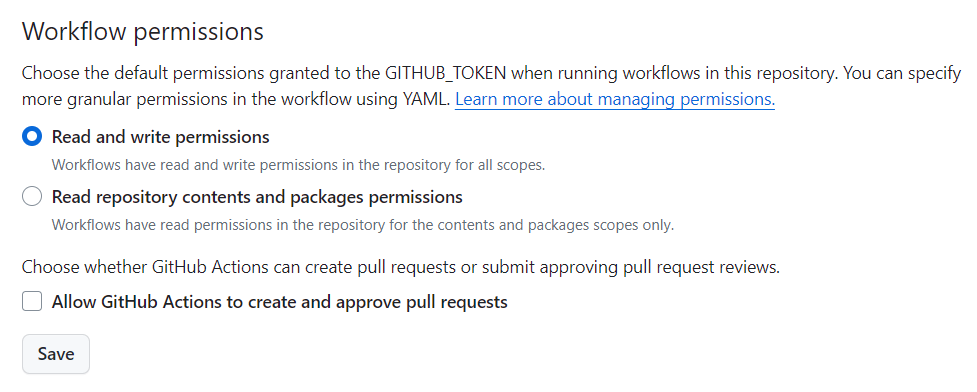This screenshot has height=392, width=977.
Task: Save the workflow permission settings
Action: pos(56,354)
